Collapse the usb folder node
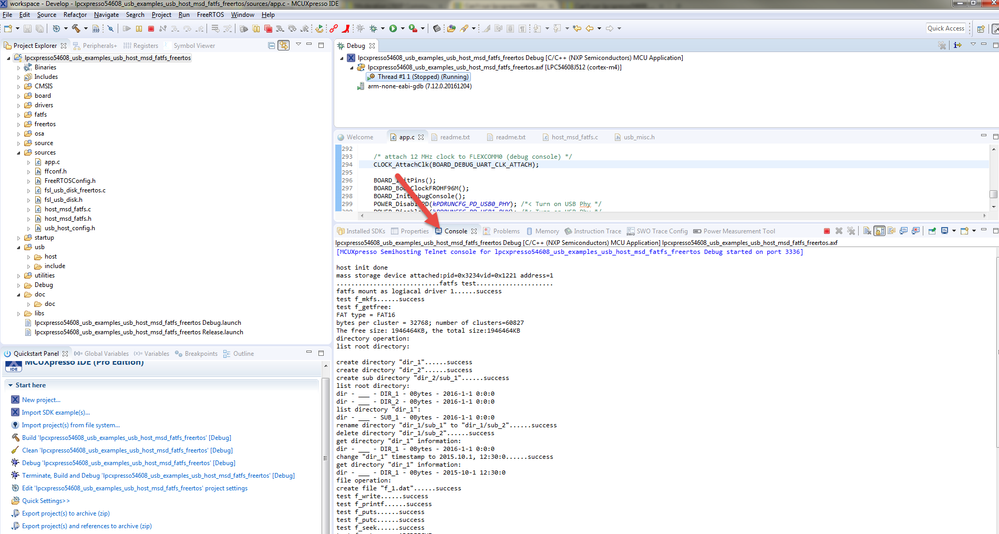 click(x=18, y=247)
